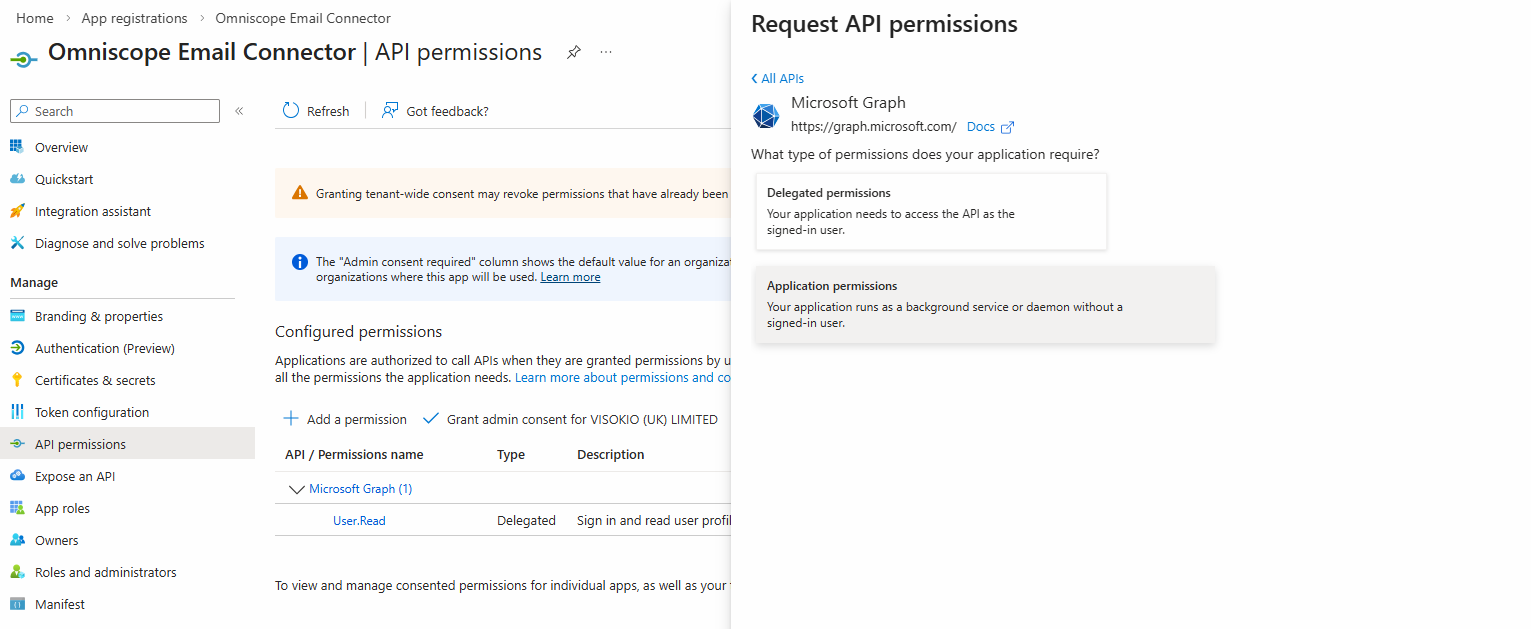
Task: Navigate to Expose an API
Action: pyautogui.click(x=75, y=476)
